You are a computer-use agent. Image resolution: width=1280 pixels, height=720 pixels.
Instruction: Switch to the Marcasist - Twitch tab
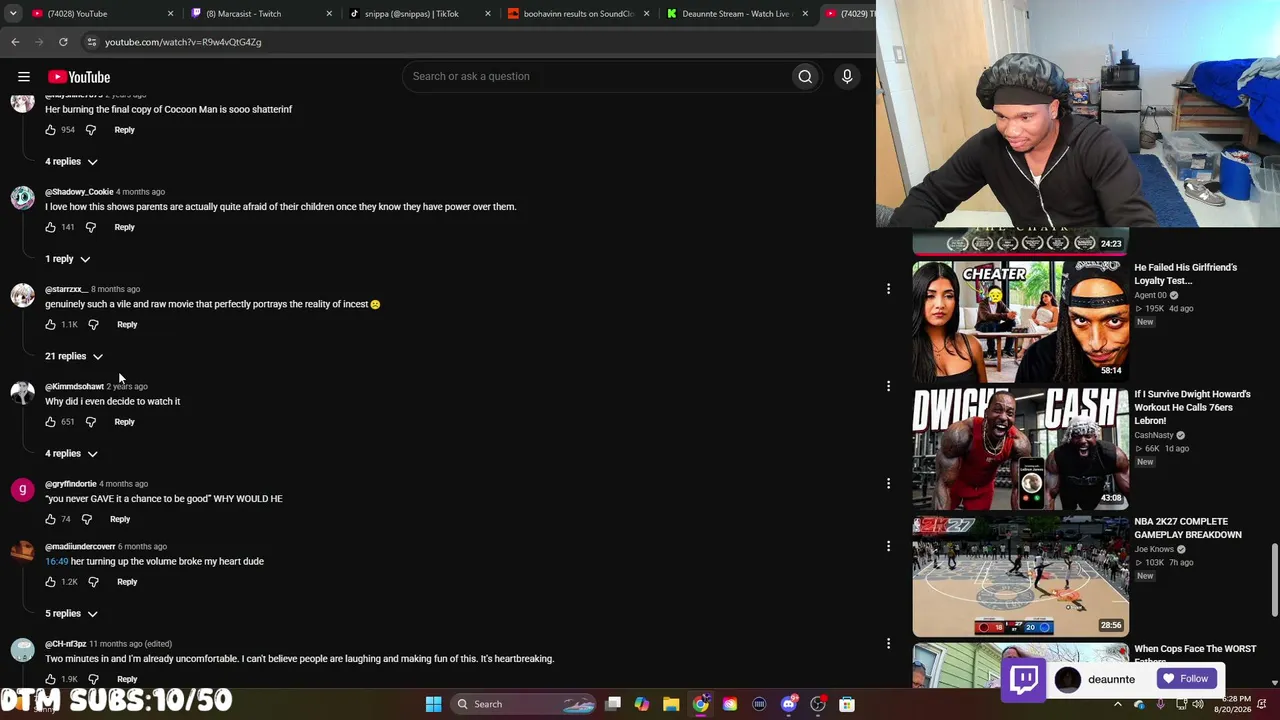click(252, 14)
